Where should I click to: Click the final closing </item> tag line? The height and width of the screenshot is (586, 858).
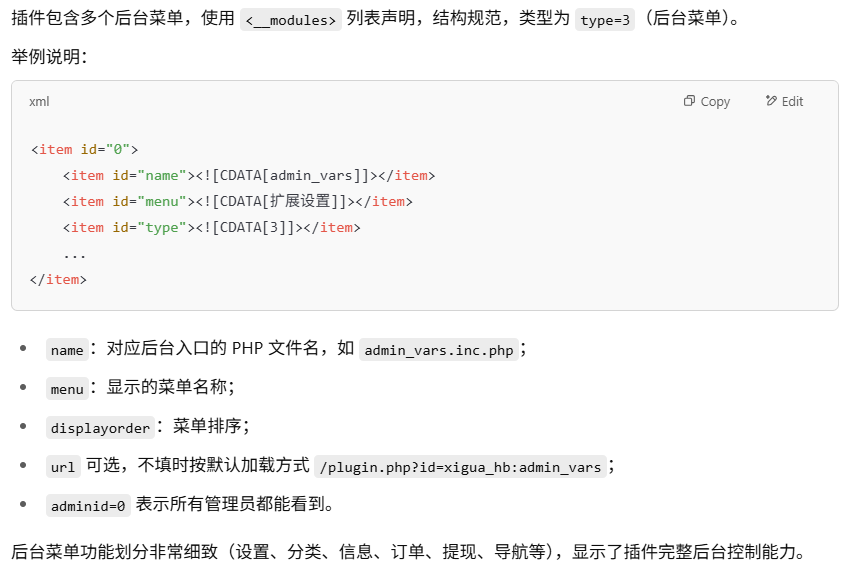tap(59, 279)
